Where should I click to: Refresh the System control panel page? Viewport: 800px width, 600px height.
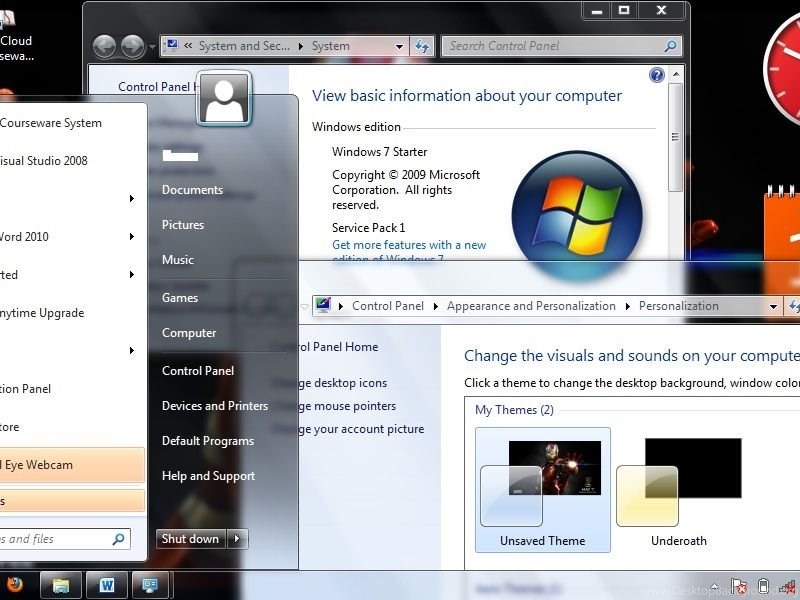coord(422,46)
